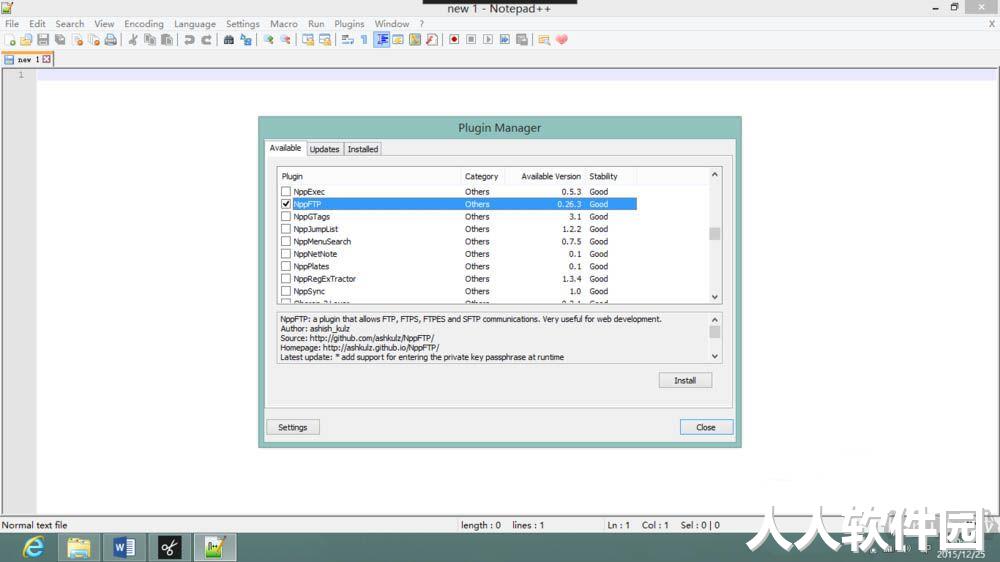Sort by Available Version column header
Viewport: 1000px width, 562px height.
pyautogui.click(x=545, y=176)
